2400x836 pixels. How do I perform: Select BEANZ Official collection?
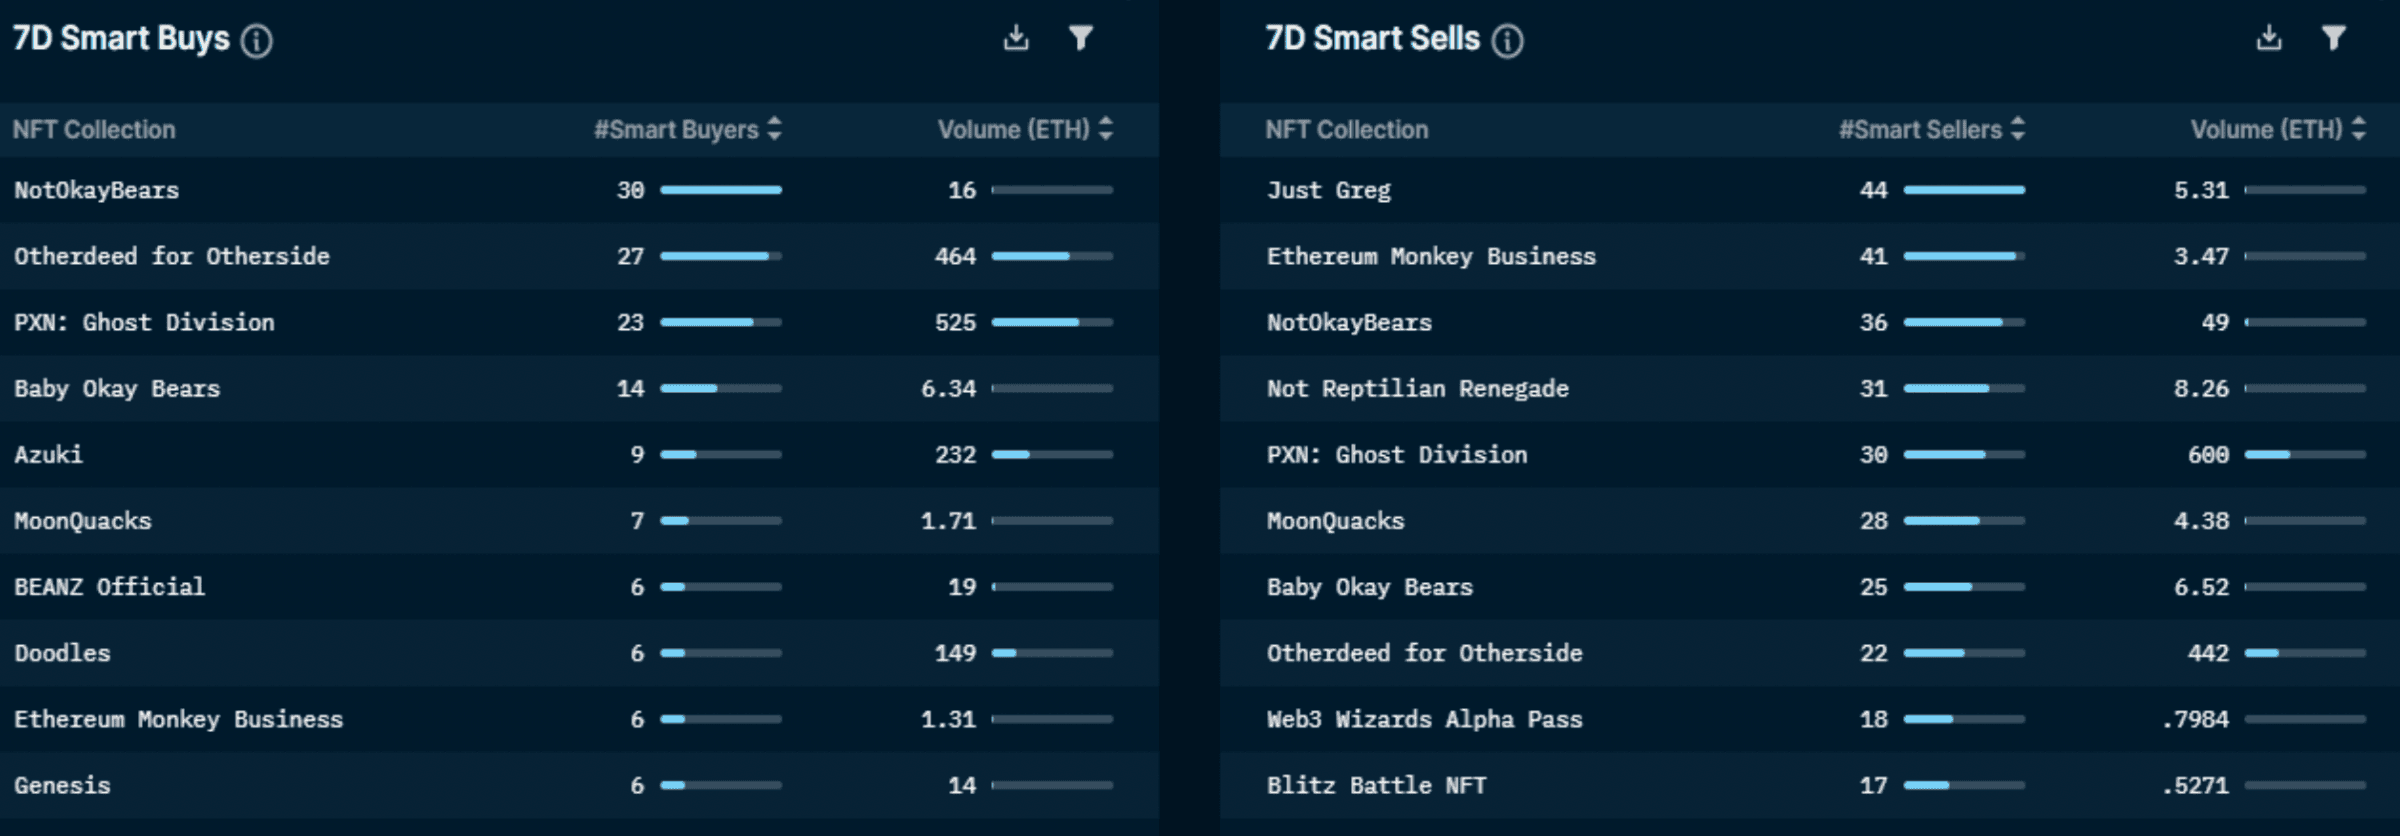[109, 586]
